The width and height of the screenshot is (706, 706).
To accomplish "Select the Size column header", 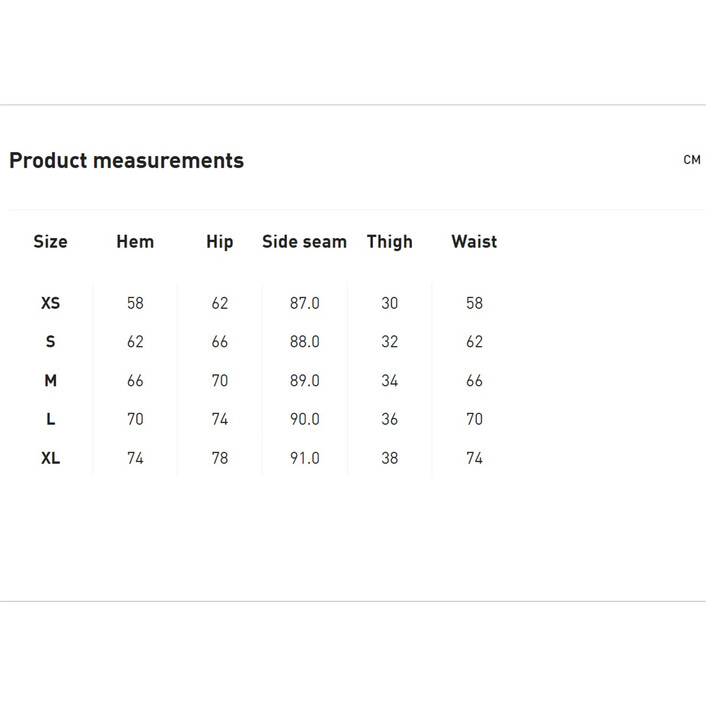I will [50, 242].
